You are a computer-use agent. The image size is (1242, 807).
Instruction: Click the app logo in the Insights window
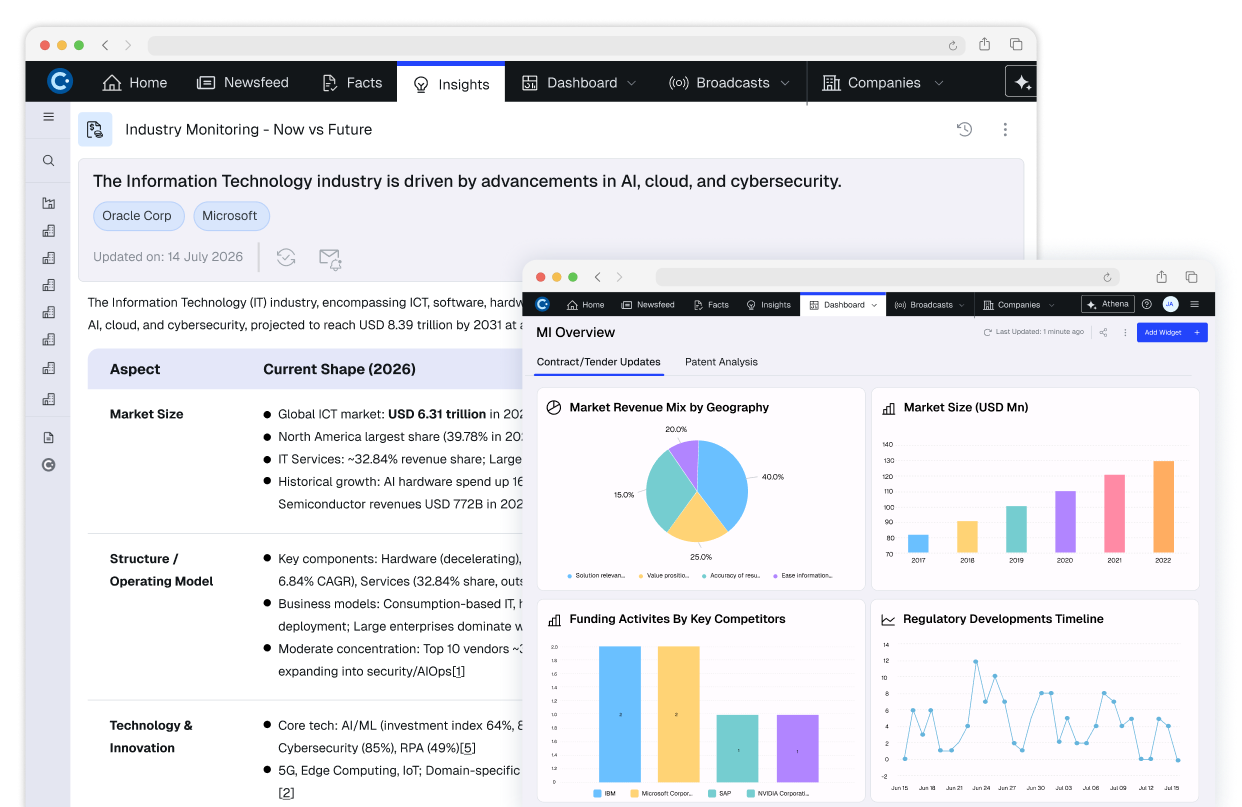pos(60,82)
